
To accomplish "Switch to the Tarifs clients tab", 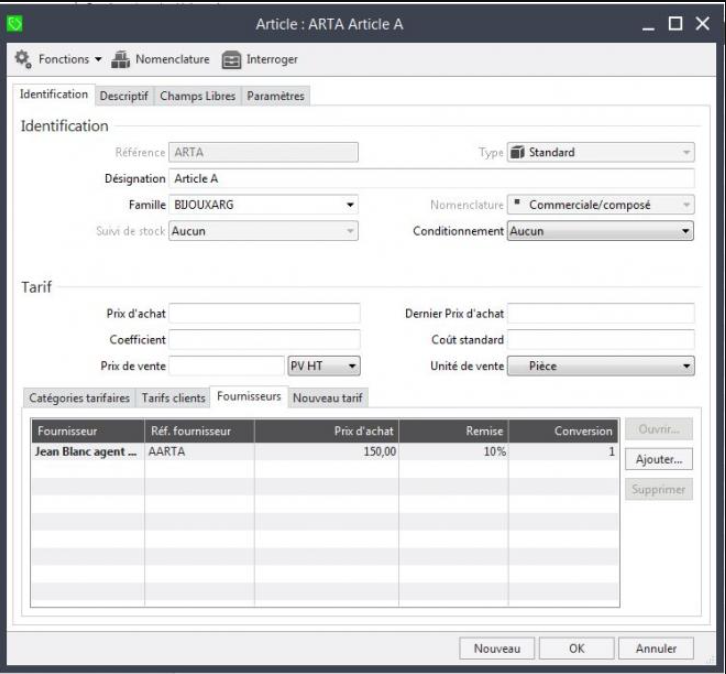I will (x=173, y=398).
